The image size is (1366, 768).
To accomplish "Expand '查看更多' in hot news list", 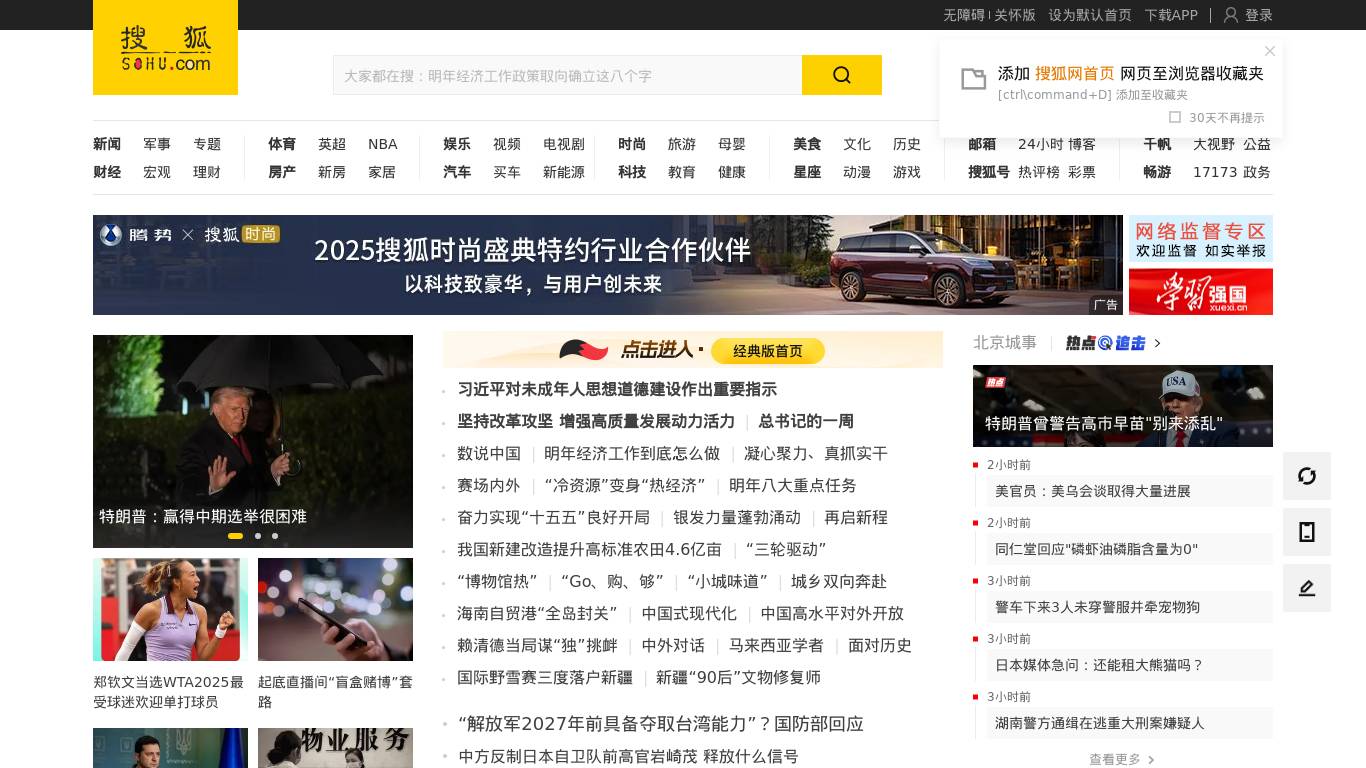I will pos(1121,759).
